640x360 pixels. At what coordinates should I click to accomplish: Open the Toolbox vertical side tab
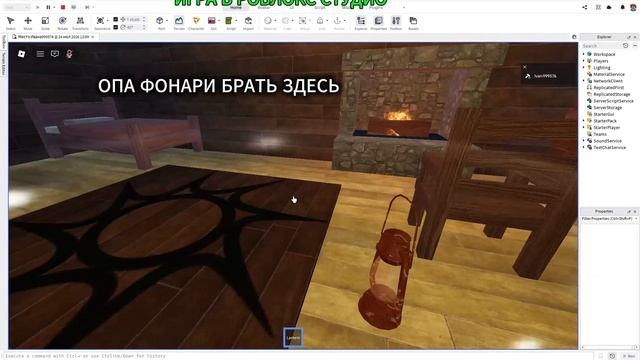4,42
